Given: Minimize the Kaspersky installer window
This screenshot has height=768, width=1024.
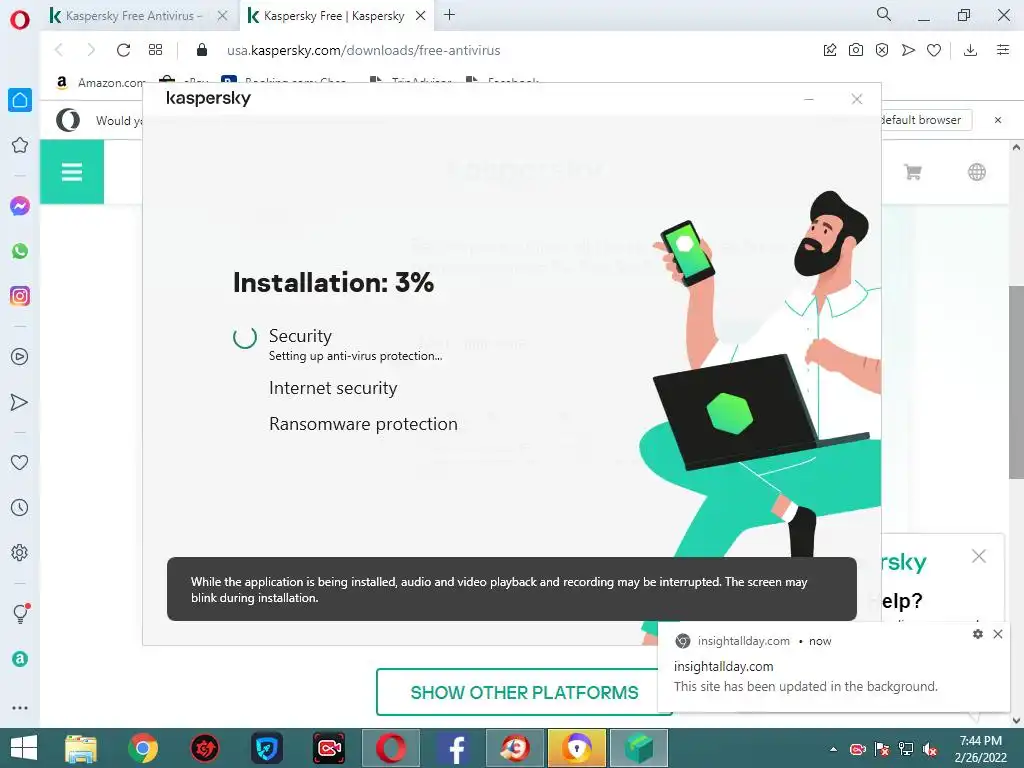Looking at the screenshot, I should pyautogui.click(x=808, y=99).
